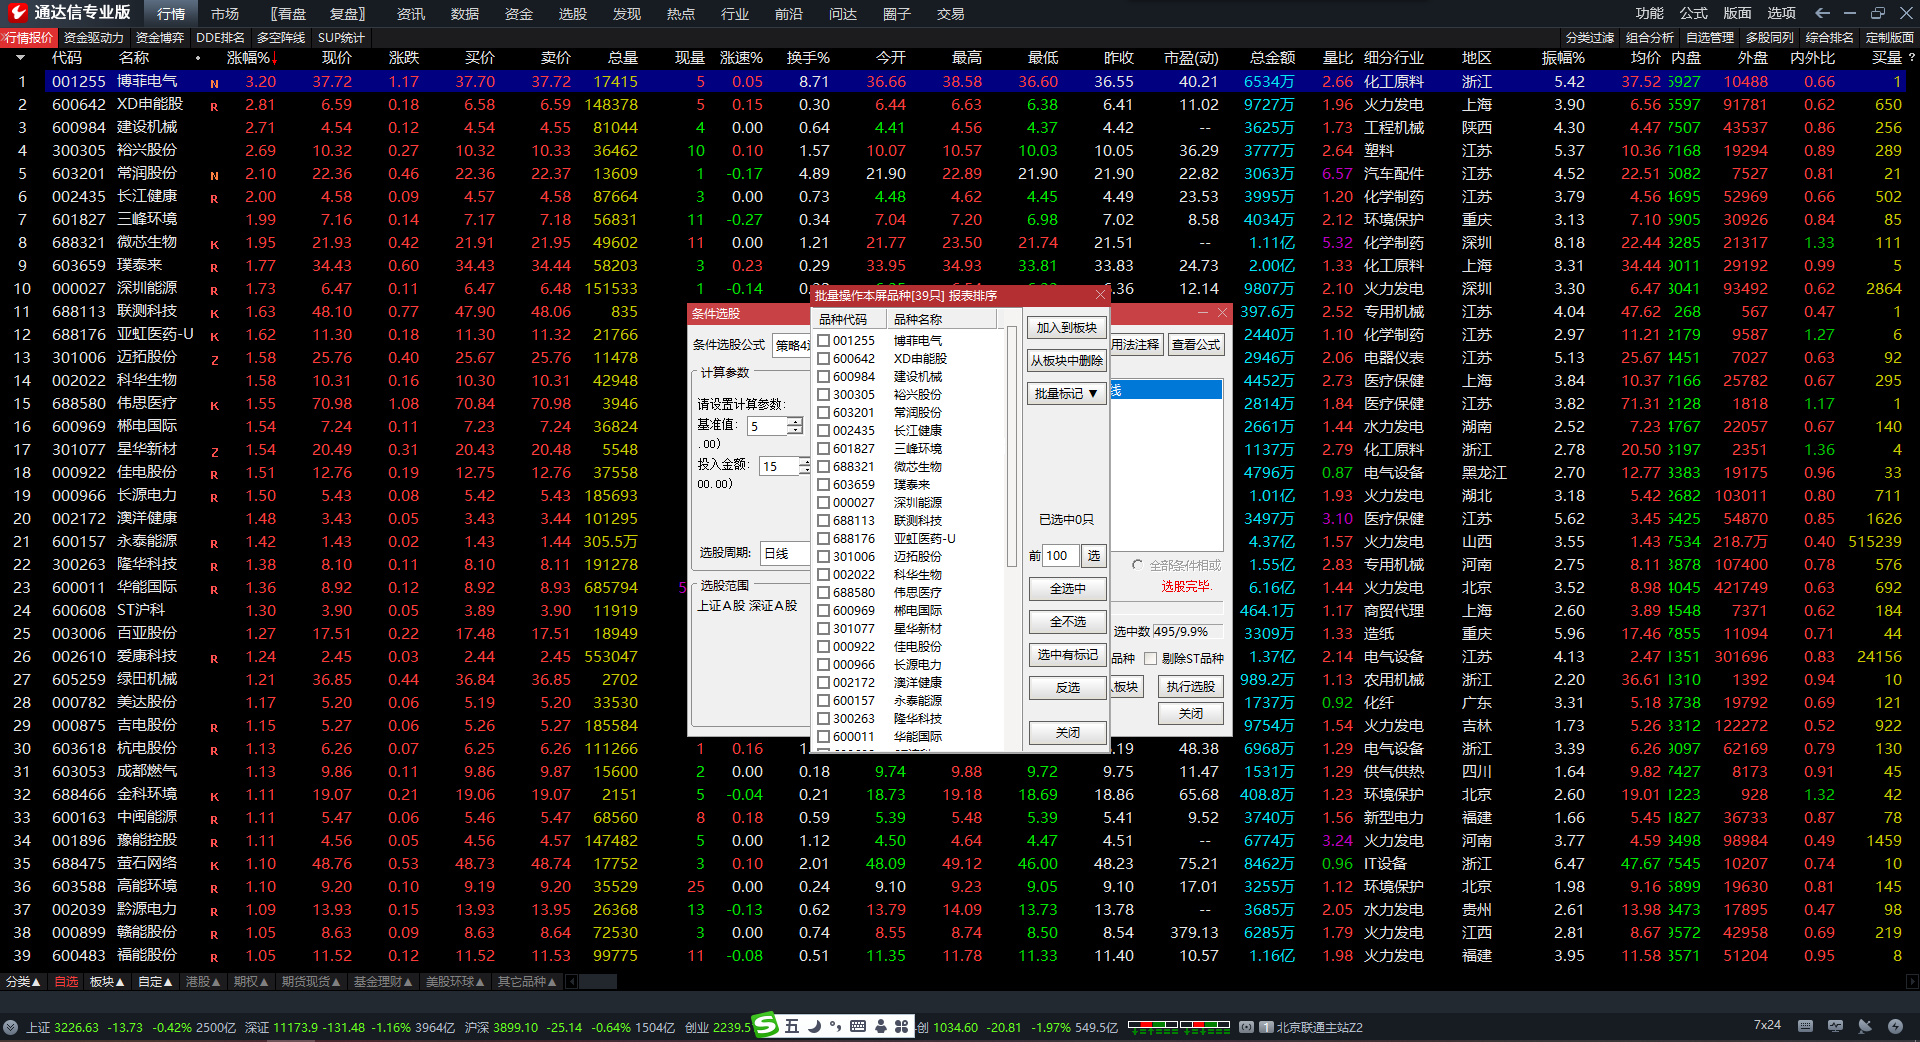The width and height of the screenshot is (1920, 1042).
Task: Check the 300305 裕兴股份 checkbox
Action: (x=823, y=394)
